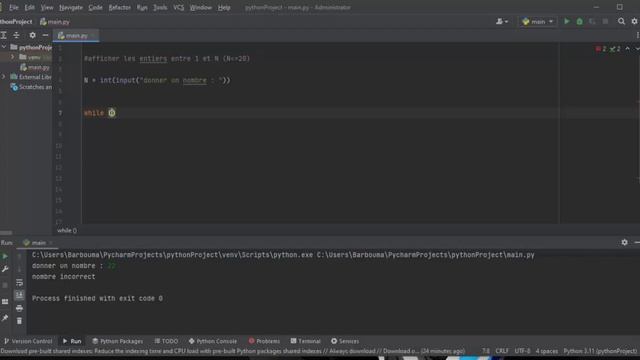
Task: Click the Collapse All icon in the Project panel
Action: pyautogui.click(x=16, y=36)
